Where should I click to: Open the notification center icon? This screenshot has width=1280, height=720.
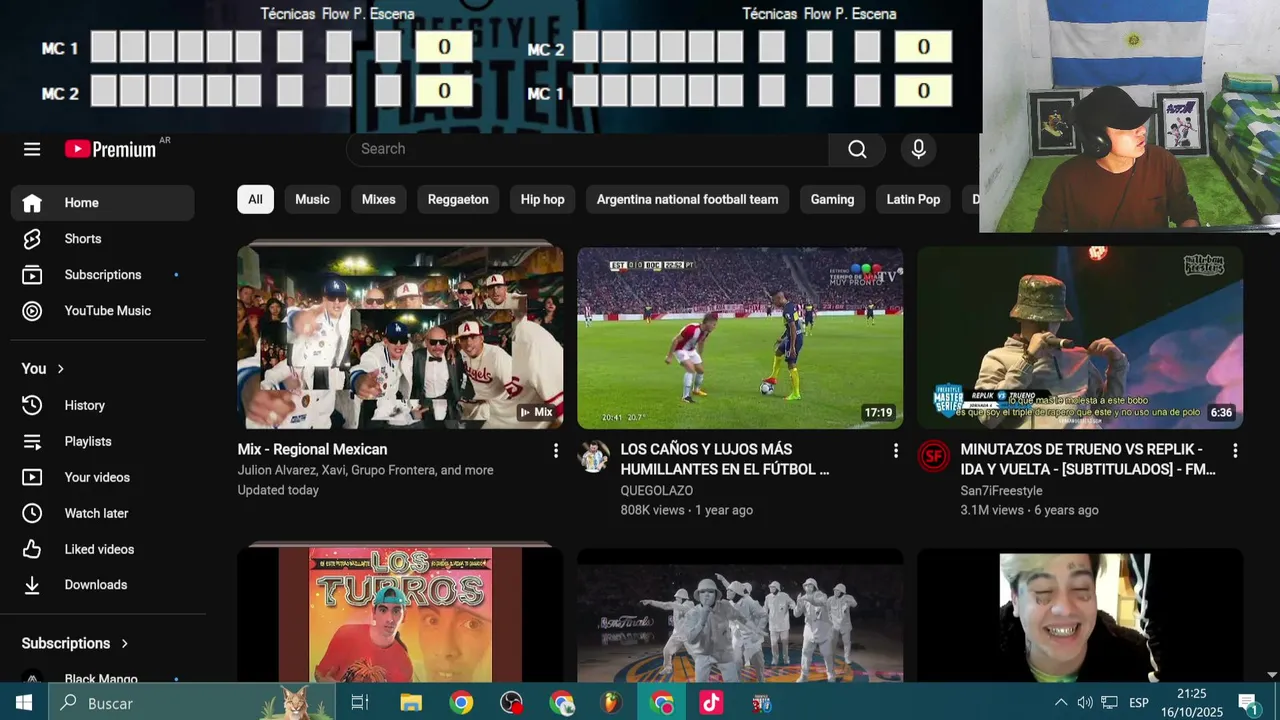(x=1248, y=703)
